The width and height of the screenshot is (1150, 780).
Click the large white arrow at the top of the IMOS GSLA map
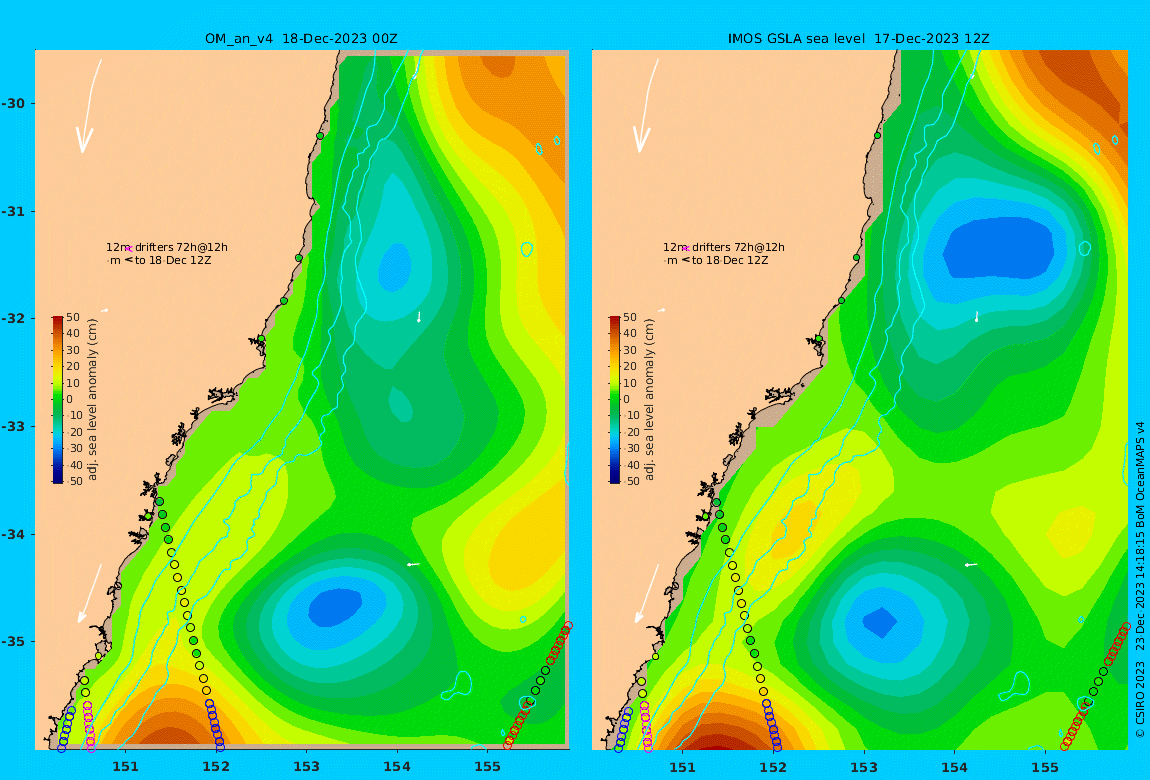pos(646,106)
